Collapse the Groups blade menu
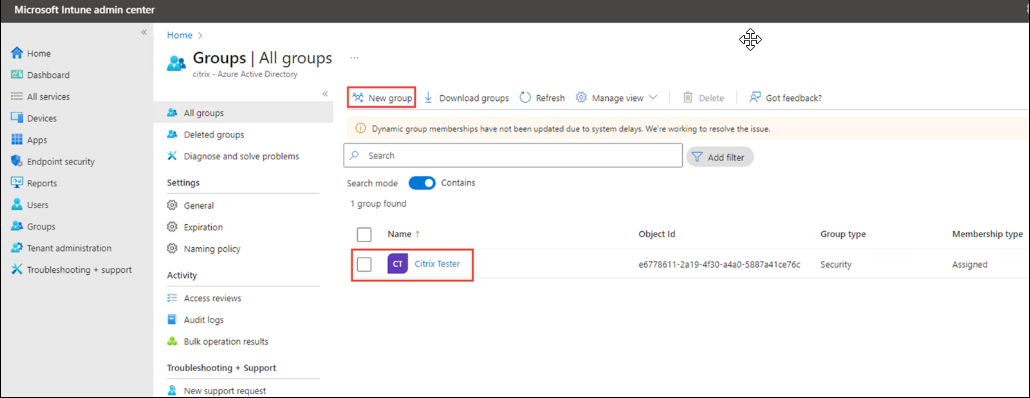The height and width of the screenshot is (398, 1030). pos(325,94)
